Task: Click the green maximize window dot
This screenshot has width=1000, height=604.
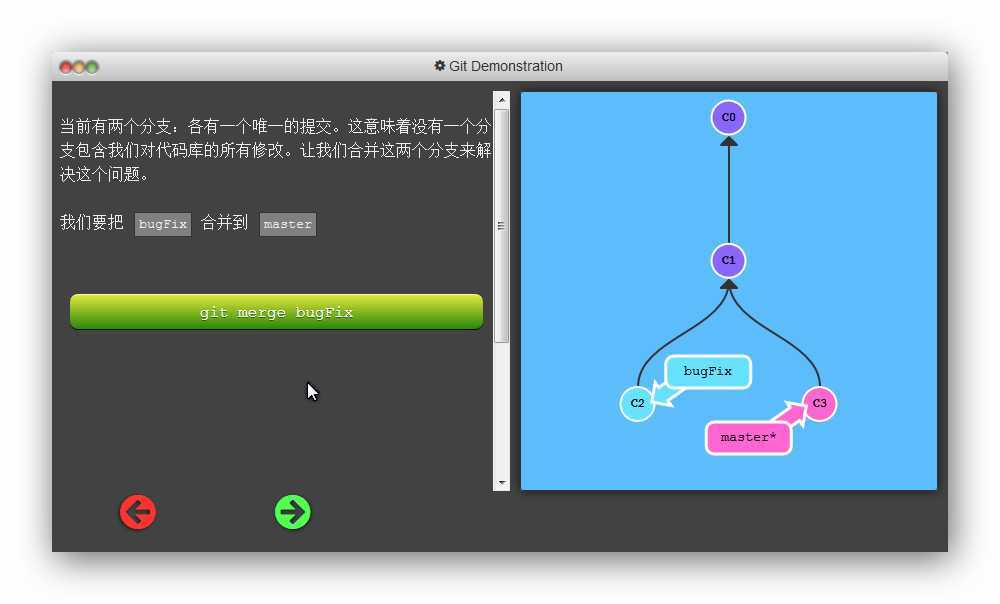Action: [92, 67]
